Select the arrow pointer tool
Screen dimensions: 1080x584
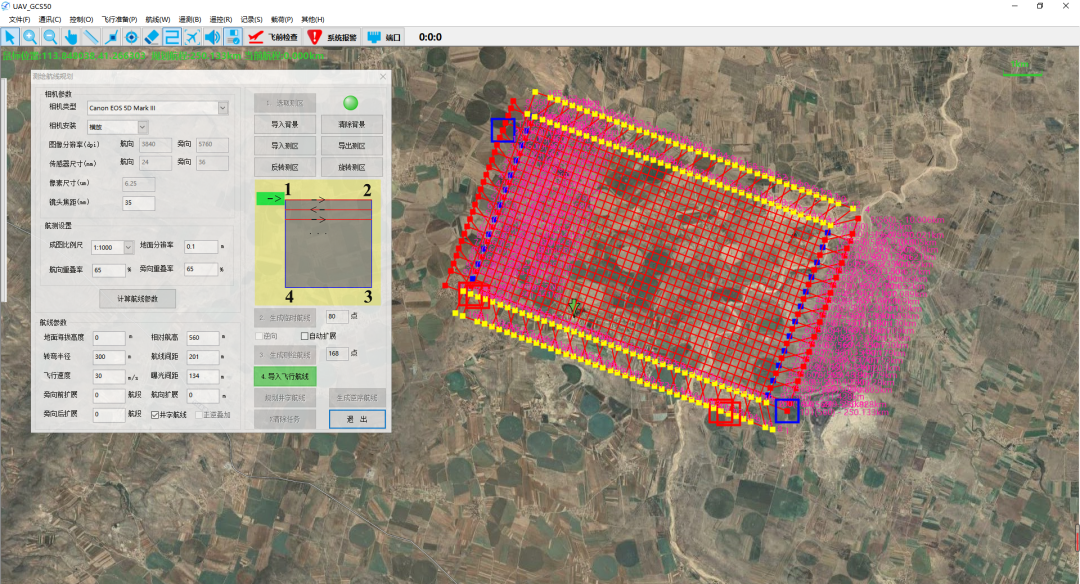[10, 37]
